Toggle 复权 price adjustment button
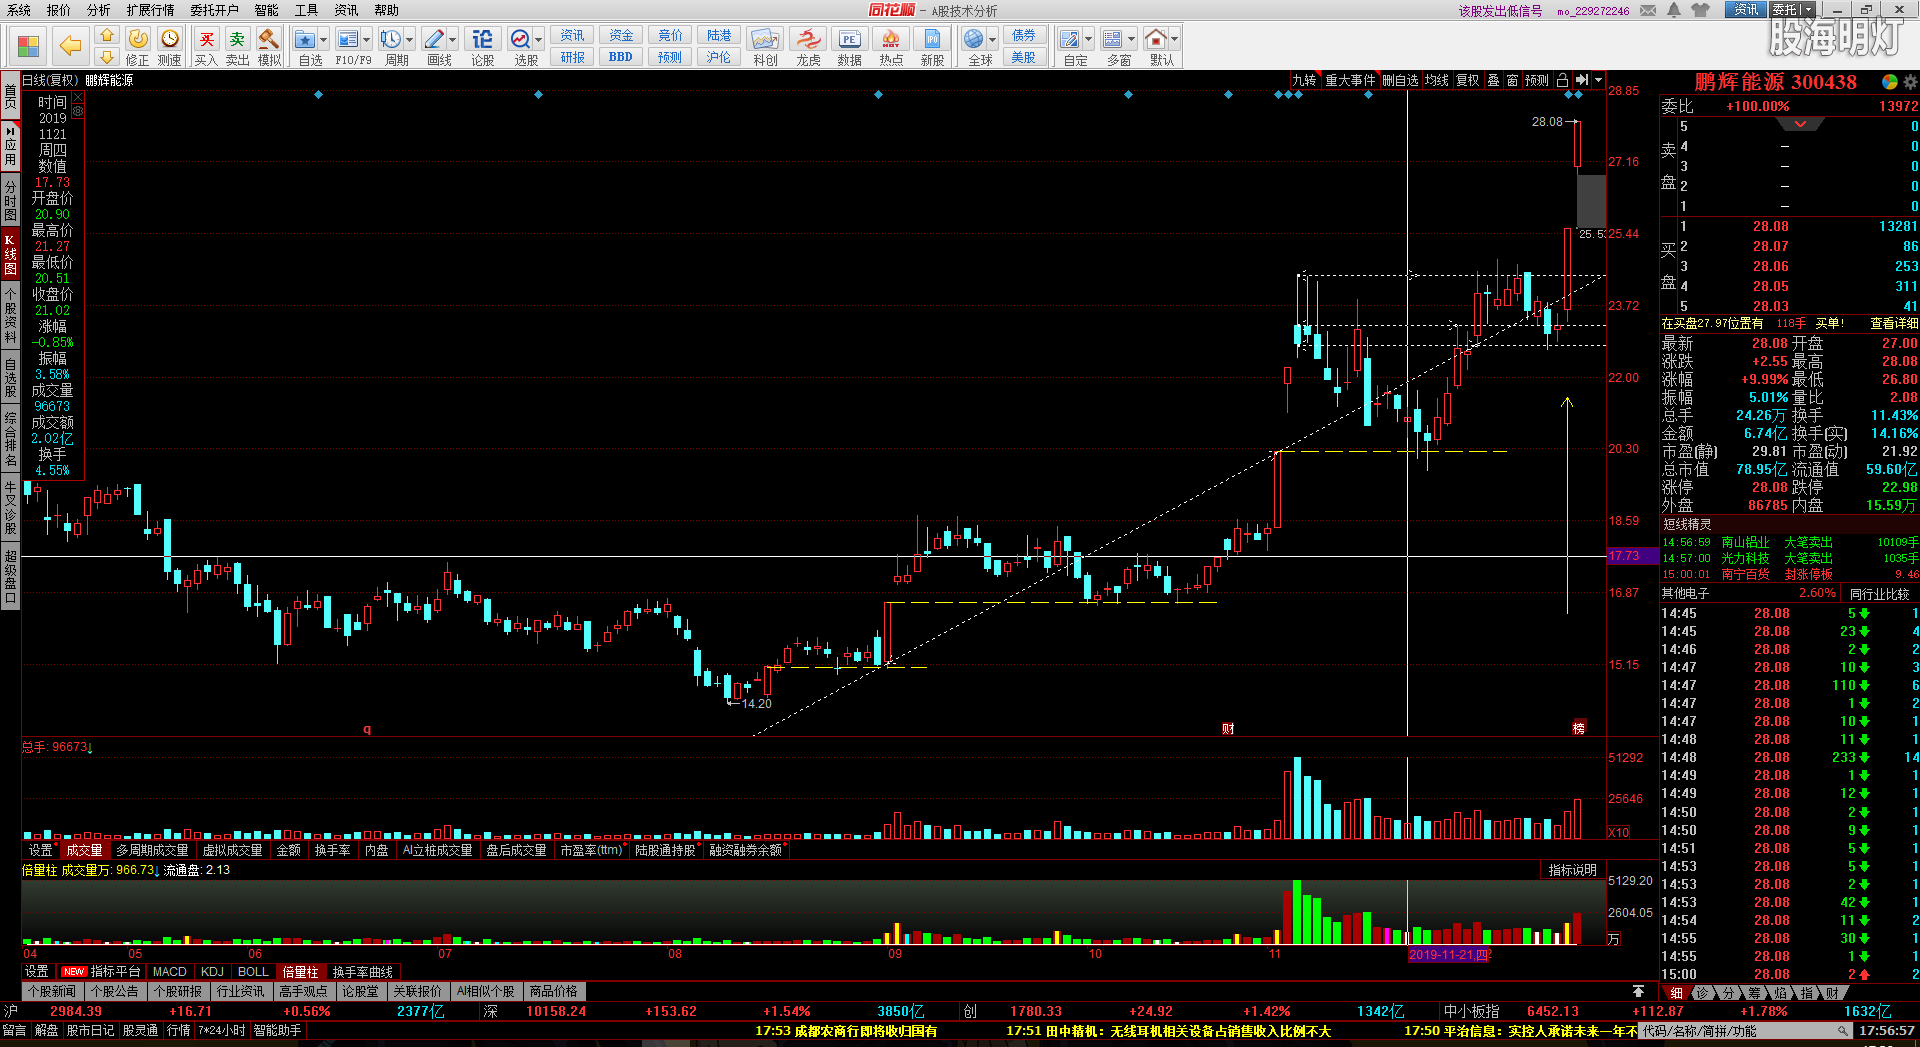The width and height of the screenshot is (1920, 1047). 1467,80
